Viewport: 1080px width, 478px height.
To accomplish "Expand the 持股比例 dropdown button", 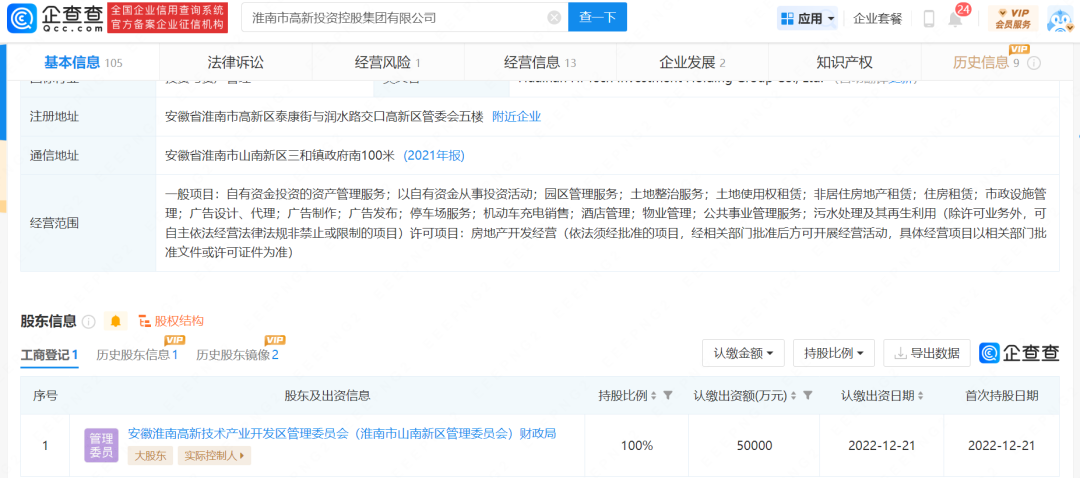I will pyautogui.click(x=833, y=353).
